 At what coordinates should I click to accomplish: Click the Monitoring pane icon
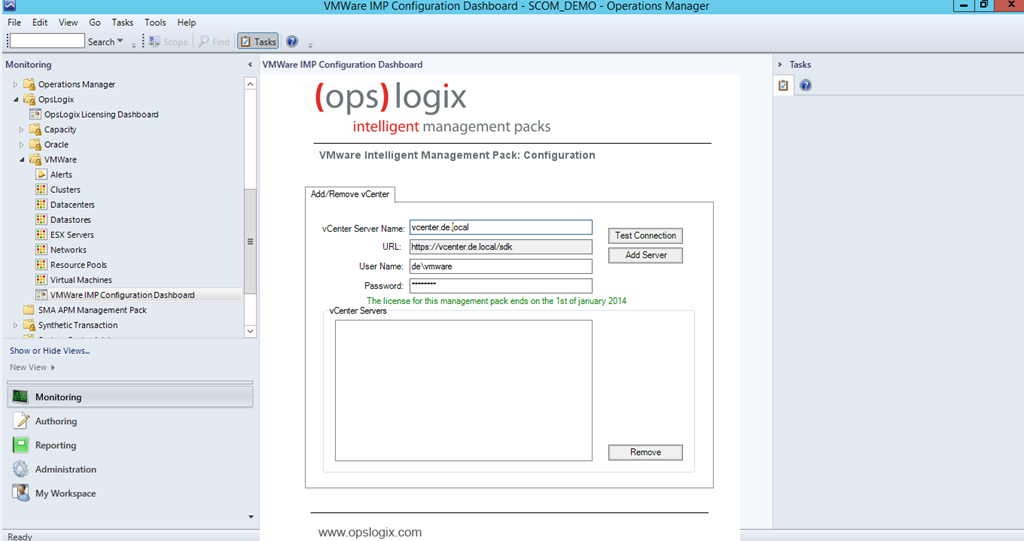20,397
